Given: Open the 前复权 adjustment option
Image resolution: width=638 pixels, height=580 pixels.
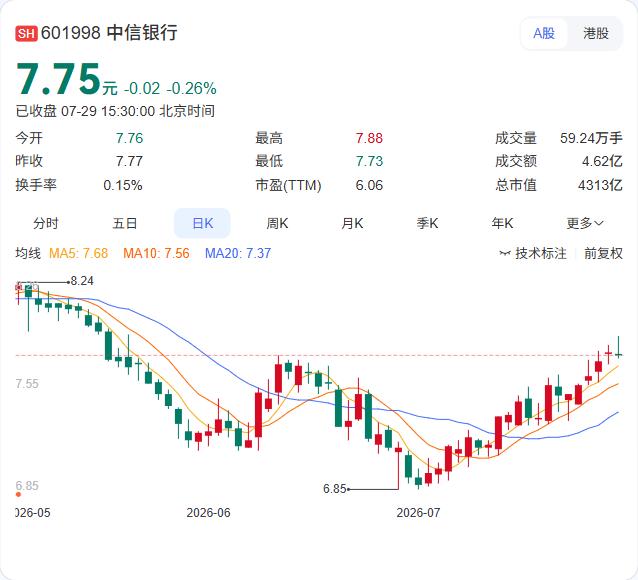Looking at the screenshot, I should (x=603, y=253).
